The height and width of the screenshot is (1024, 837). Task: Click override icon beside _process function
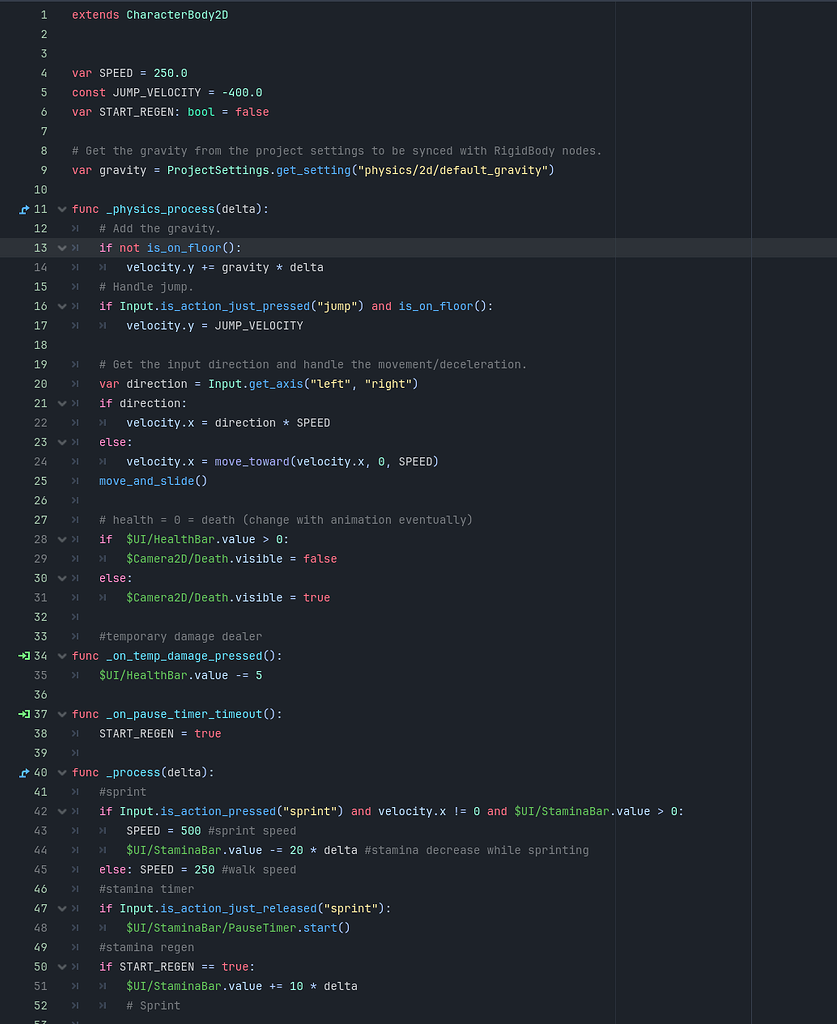point(24,772)
